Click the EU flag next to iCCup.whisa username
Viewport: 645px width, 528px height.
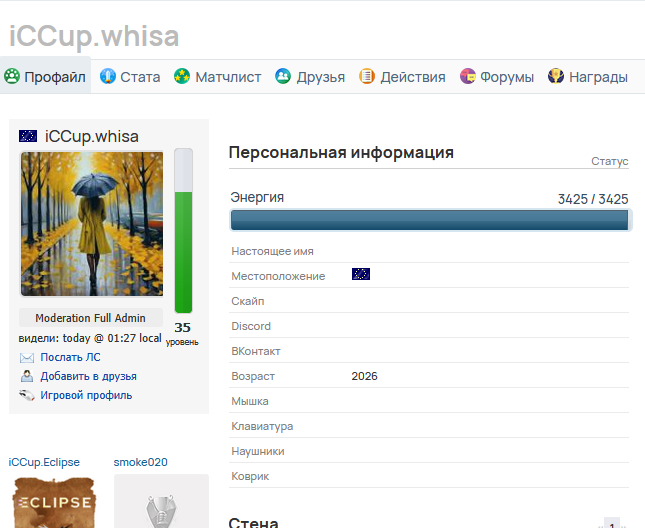coord(28,136)
